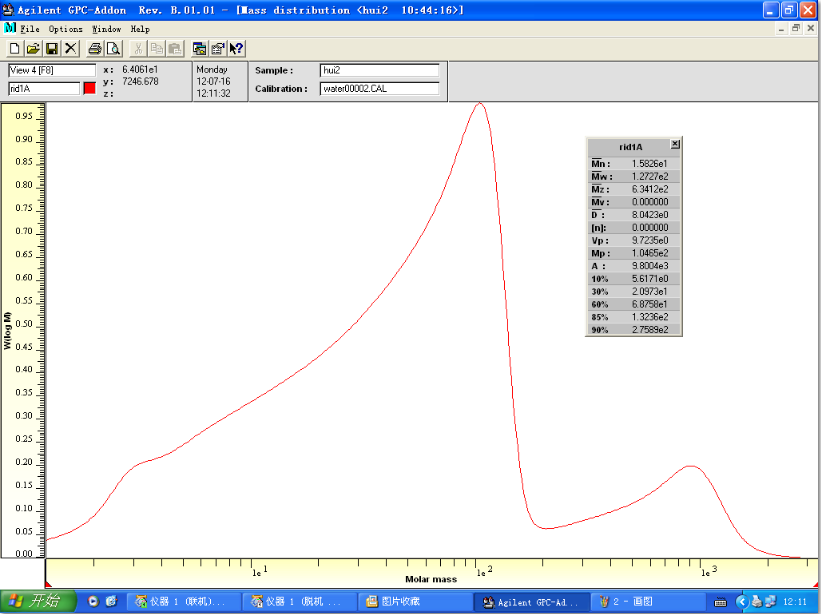Click the printer icon in system tray
The width and height of the screenshot is (821, 614).
pyautogui.click(x=756, y=602)
